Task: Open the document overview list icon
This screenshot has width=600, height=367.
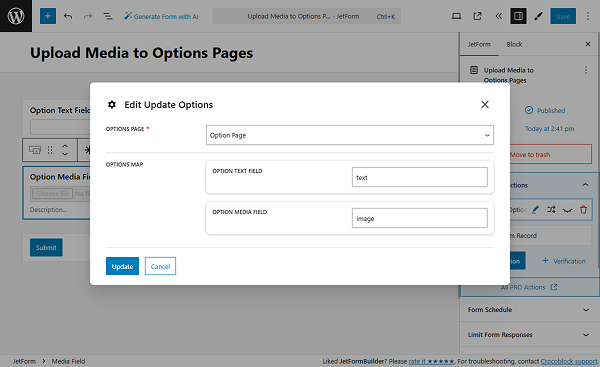Action: [108, 16]
